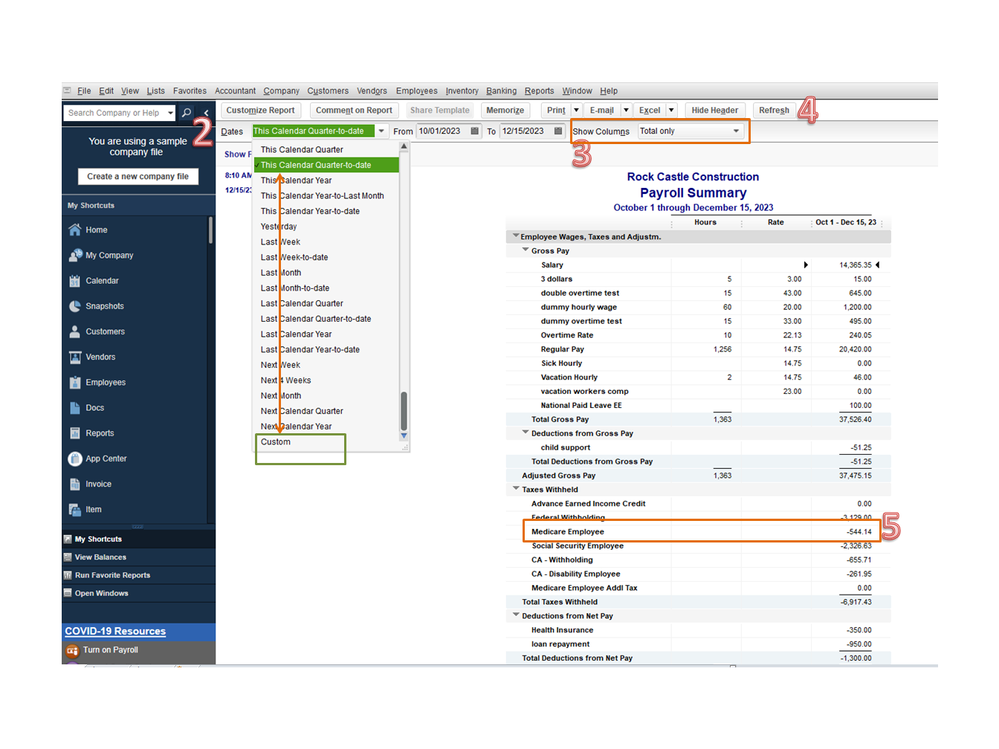Click the Memorize button

click(x=505, y=110)
